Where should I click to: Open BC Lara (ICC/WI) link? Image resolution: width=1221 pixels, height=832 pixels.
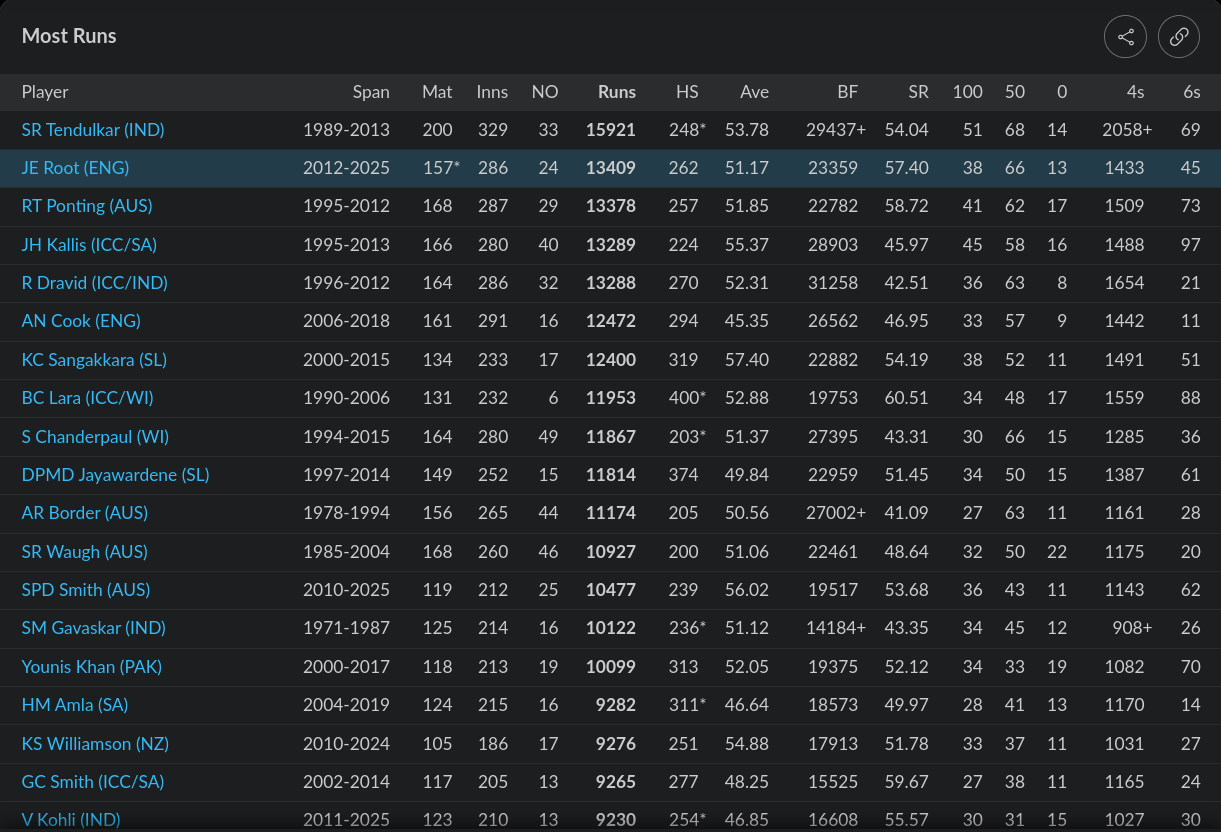tap(88, 398)
